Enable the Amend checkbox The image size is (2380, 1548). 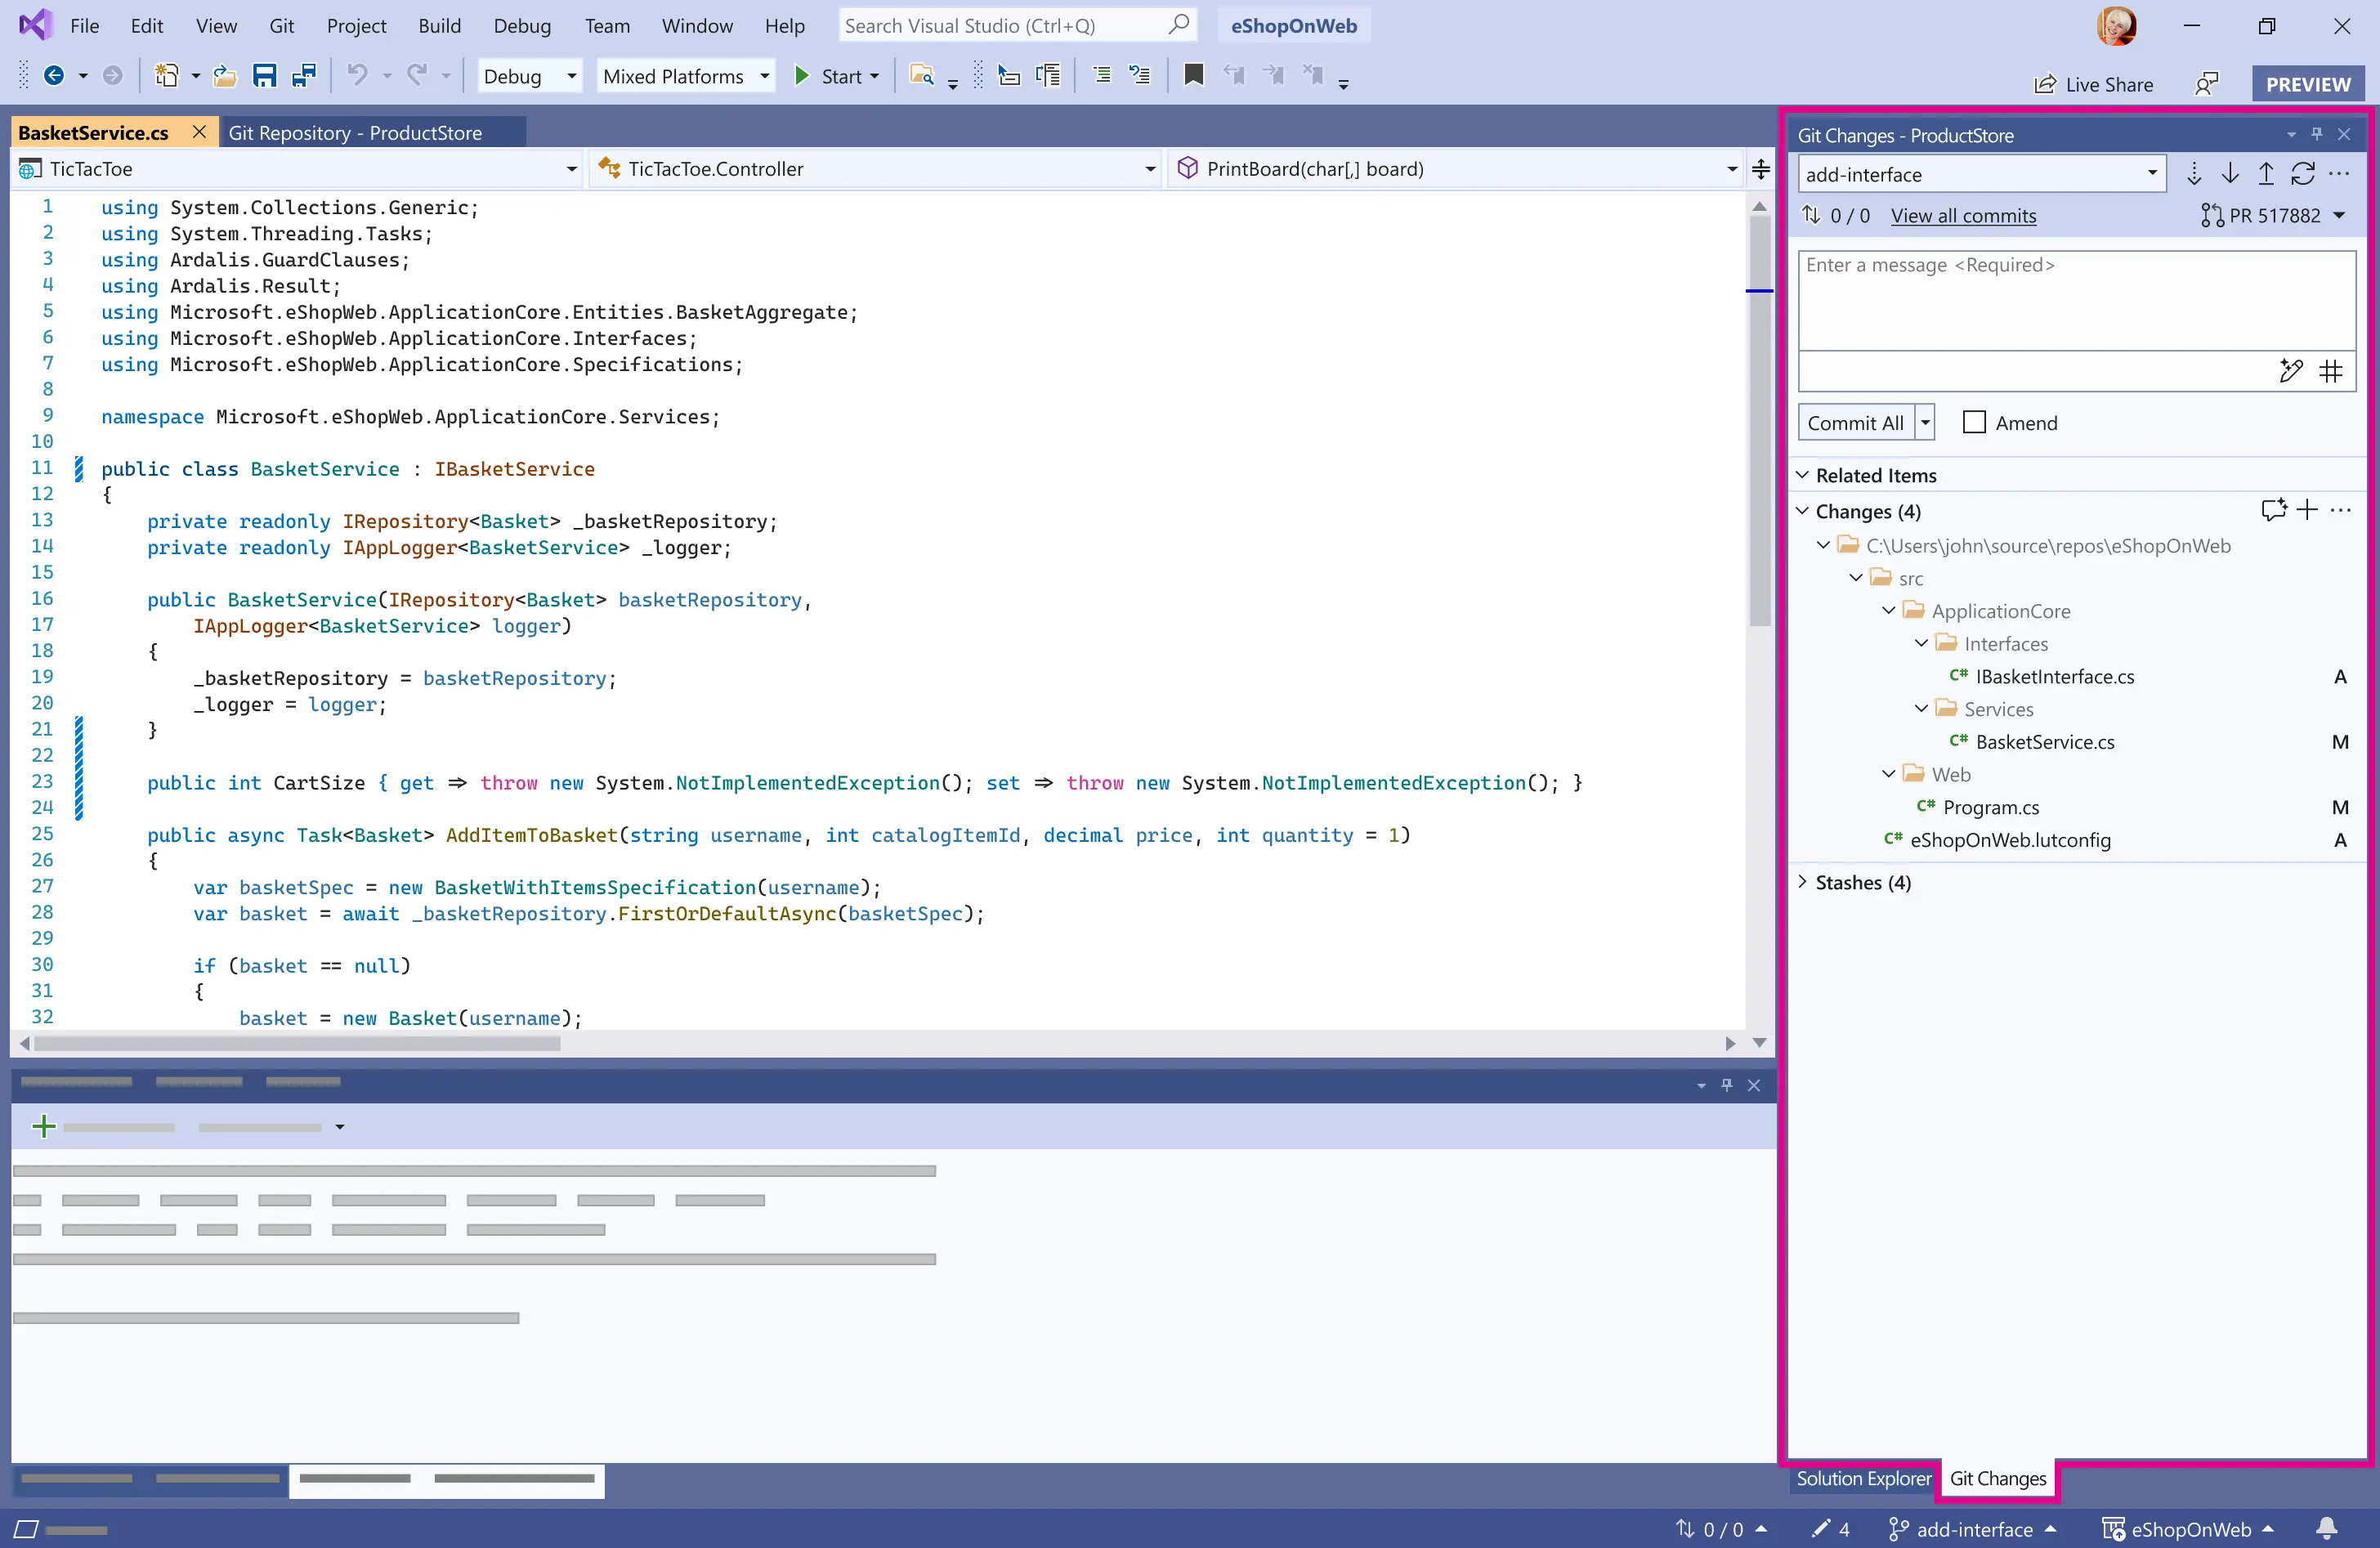point(1973,422)
